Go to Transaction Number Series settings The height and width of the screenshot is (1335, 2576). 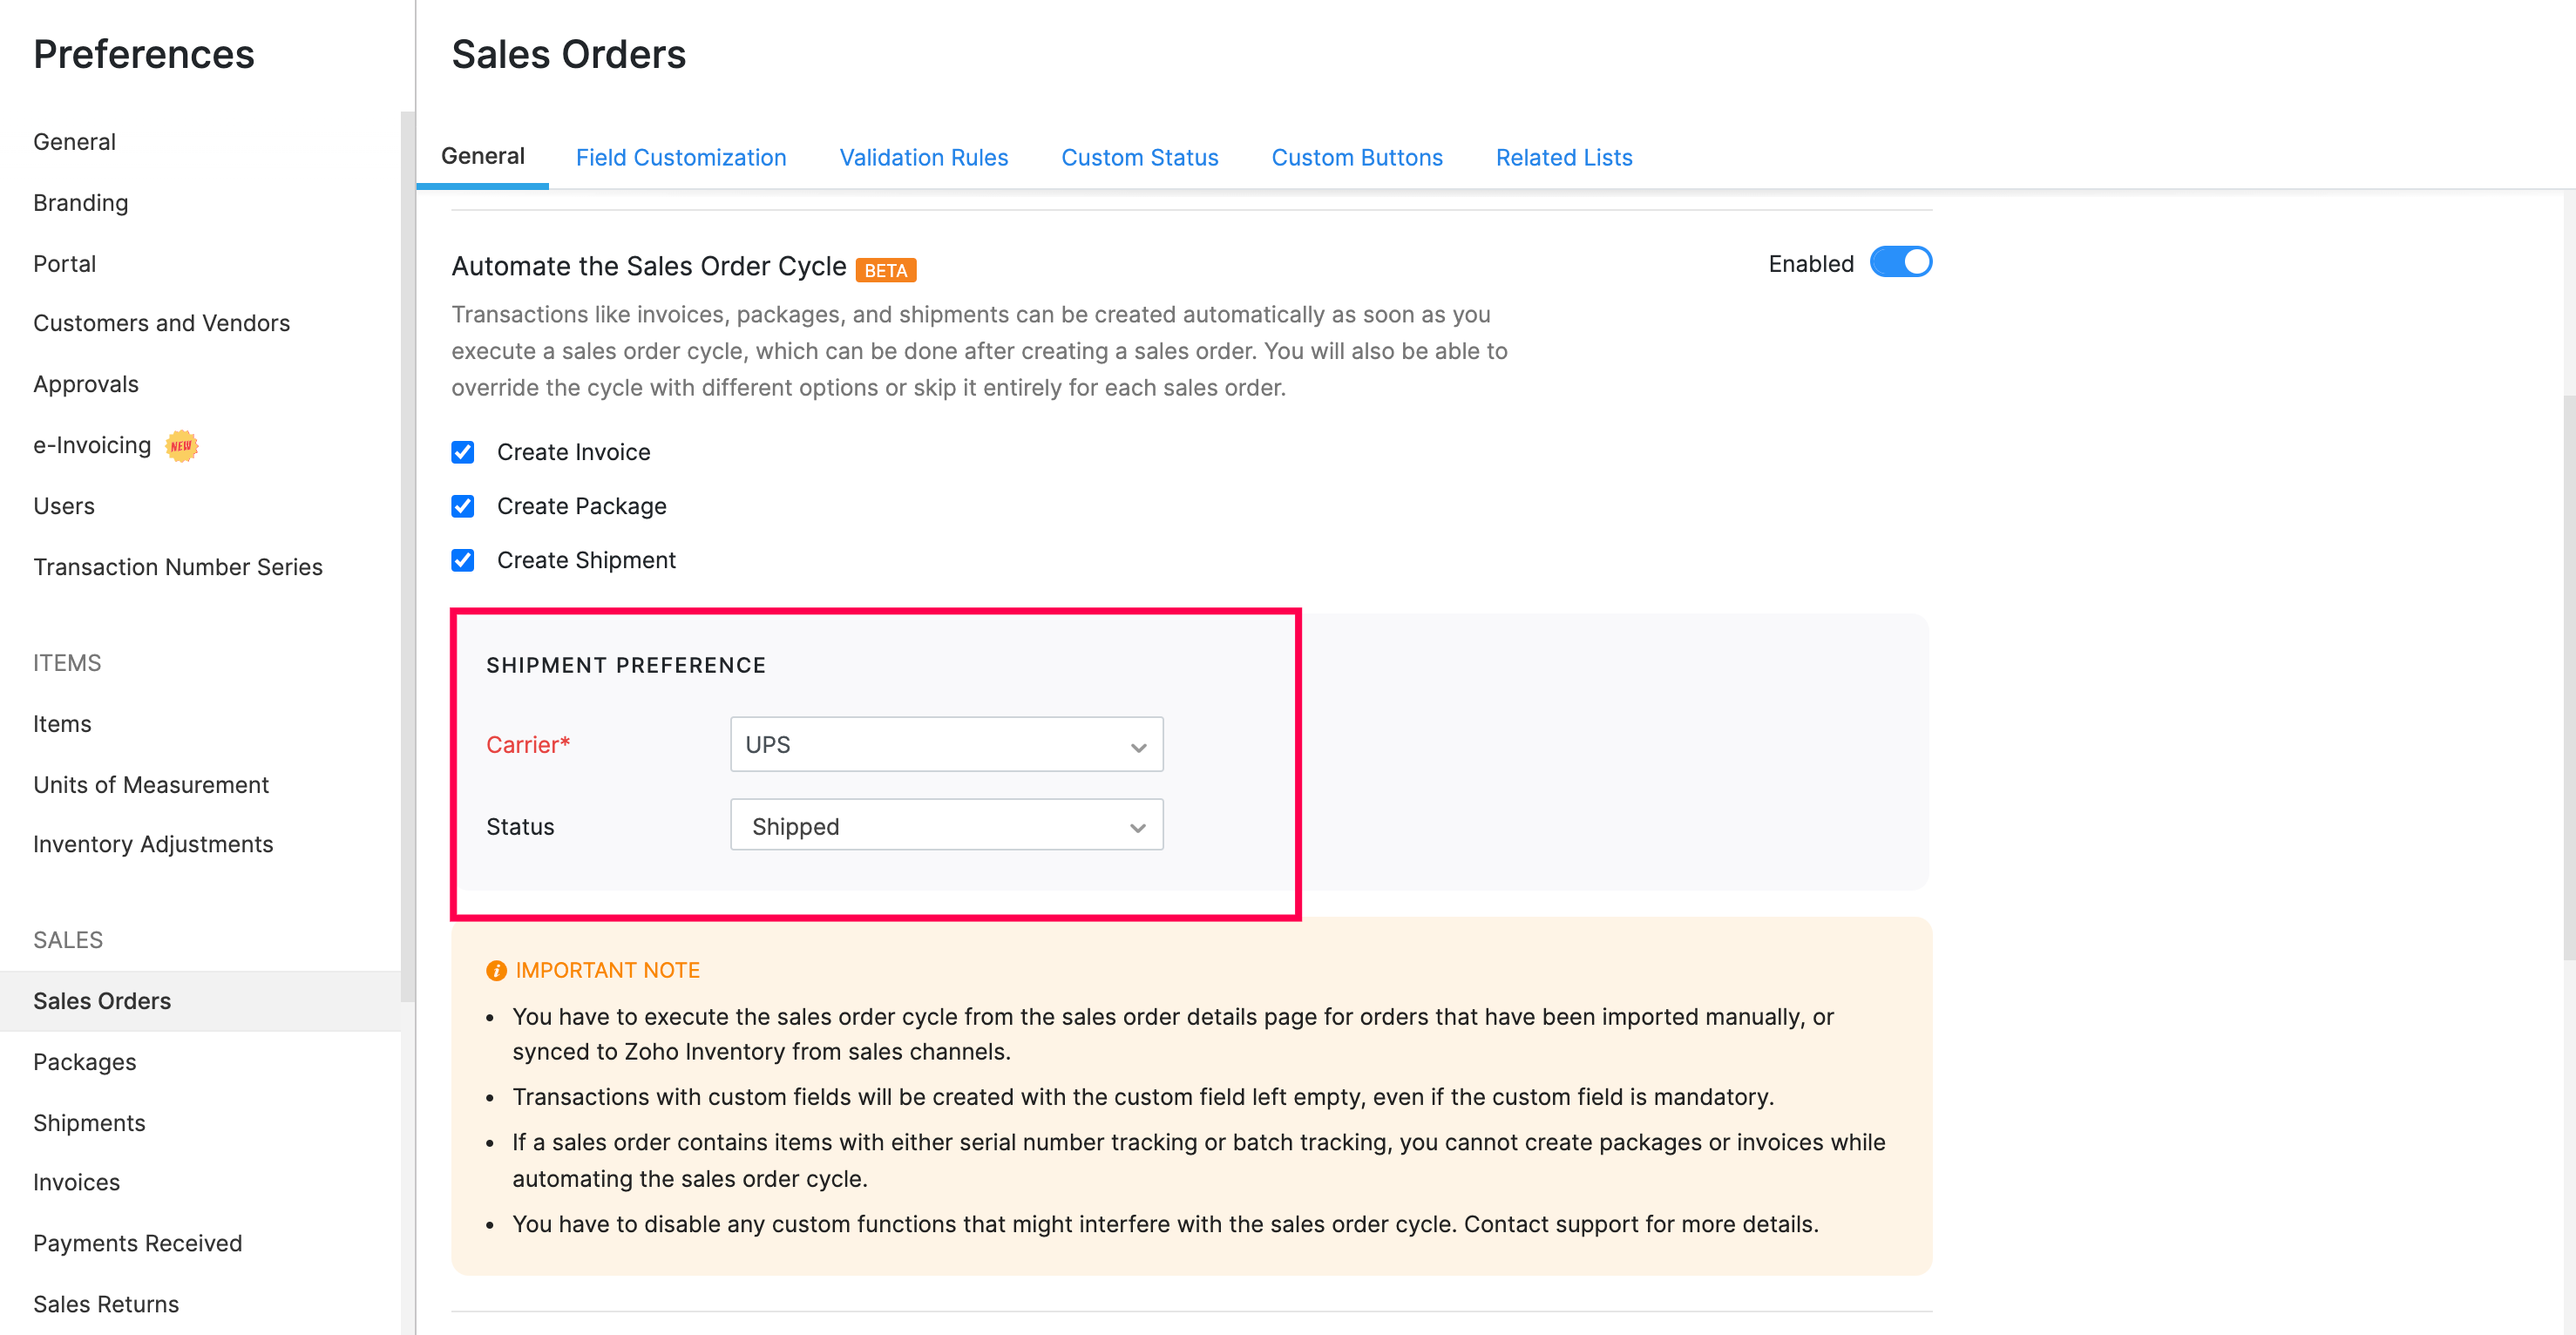tap(178, 566)
